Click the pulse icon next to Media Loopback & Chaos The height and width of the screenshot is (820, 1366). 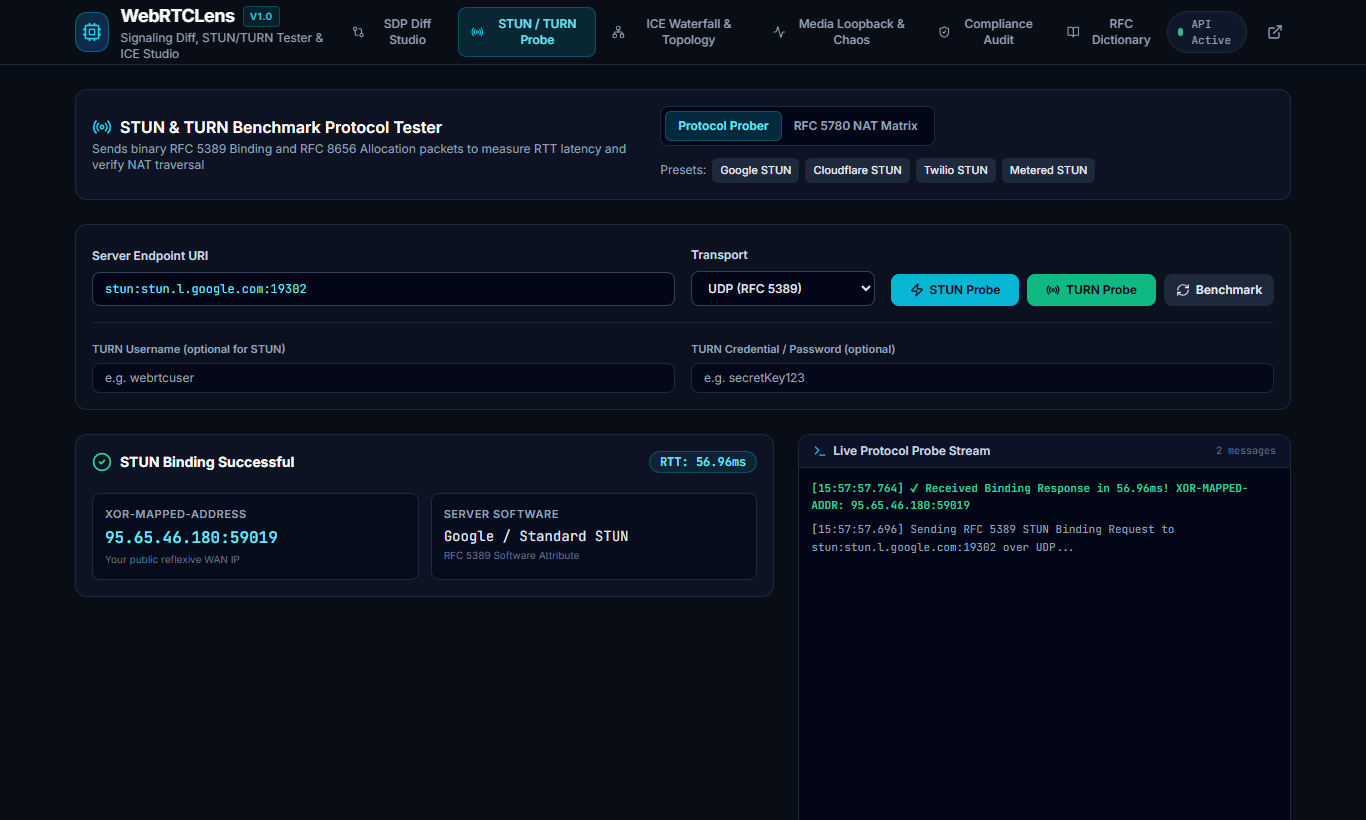pyautogui.click(x=780, y=32)
